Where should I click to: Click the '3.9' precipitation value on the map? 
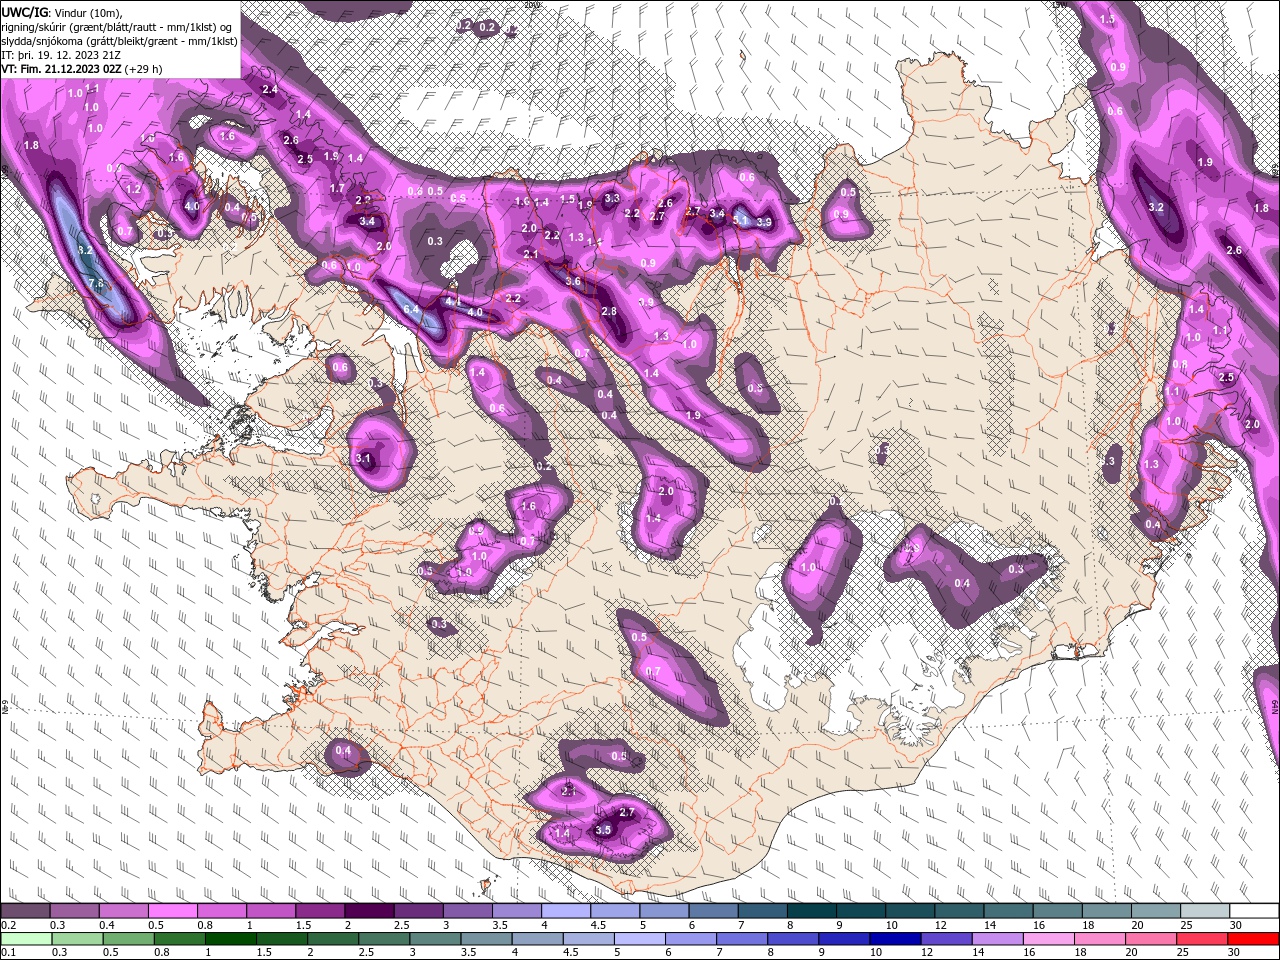click(764, 222)
